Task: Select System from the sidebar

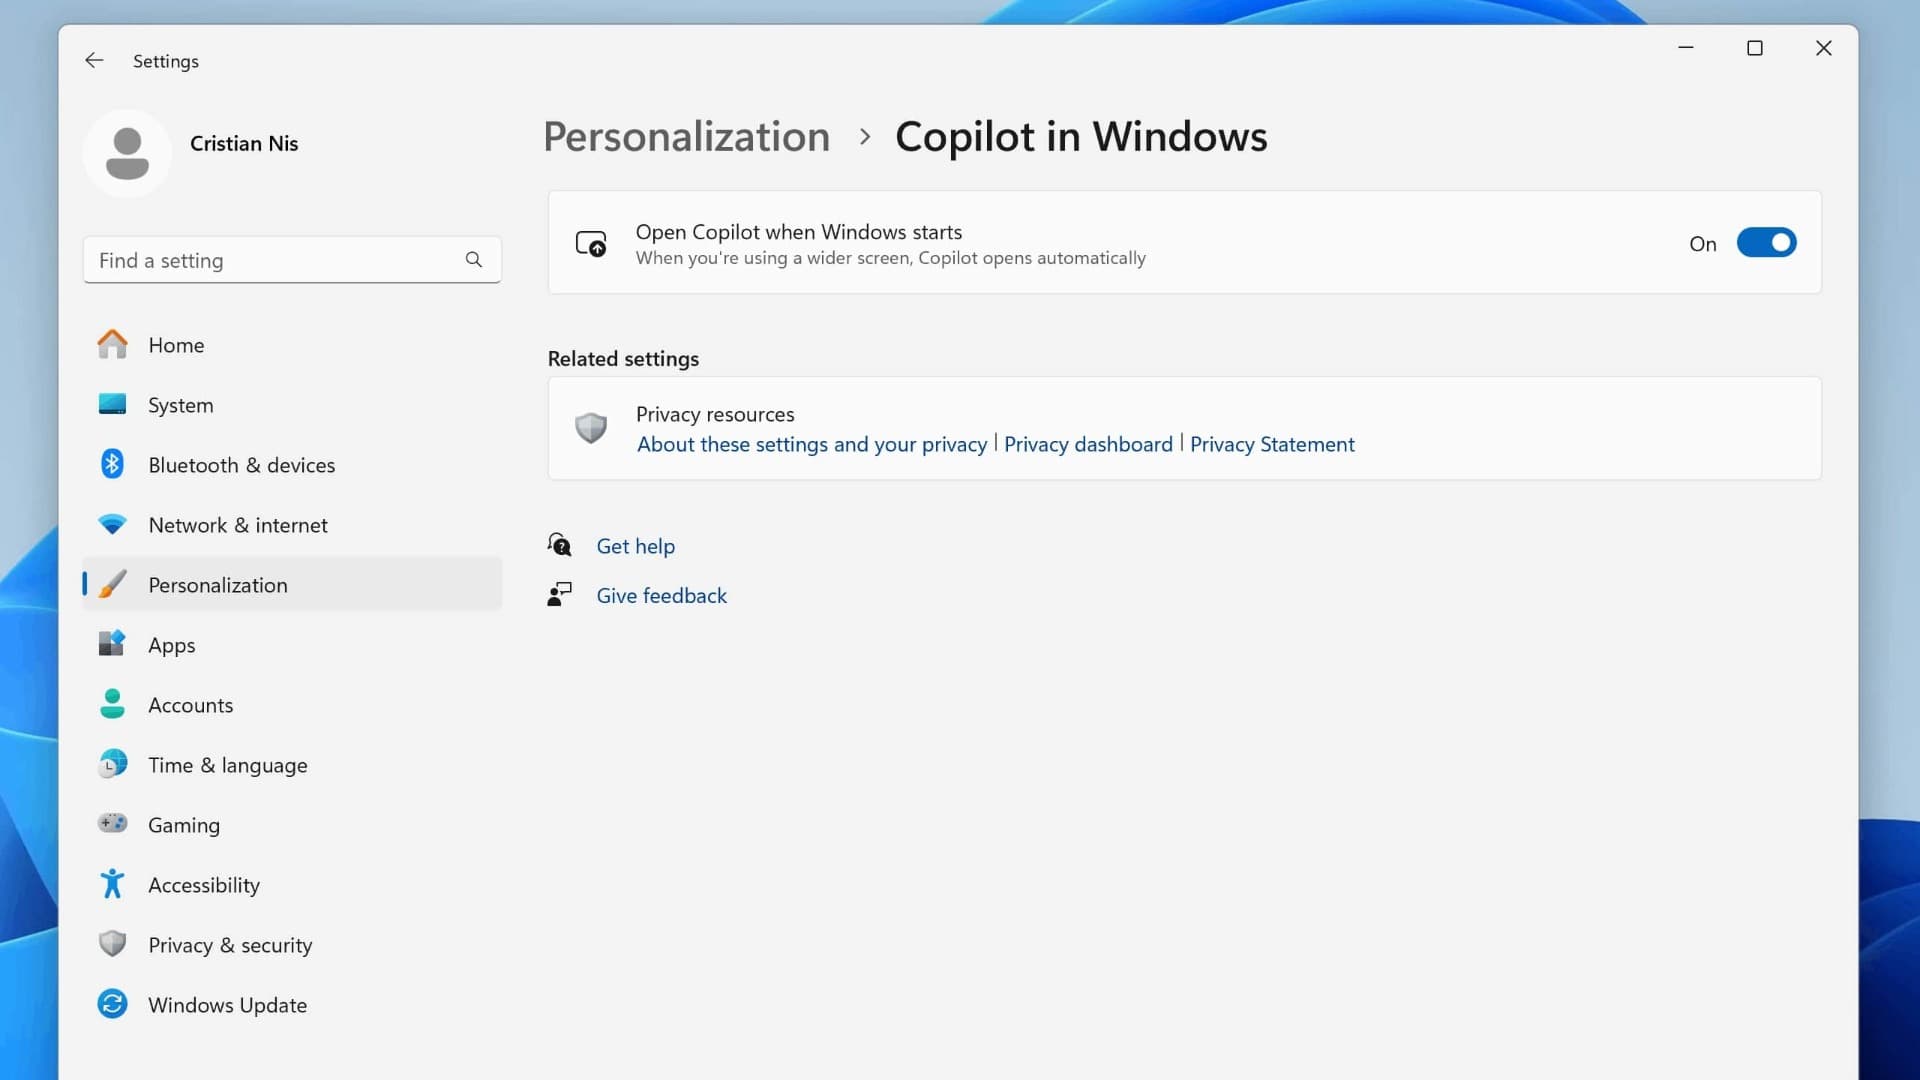Action: [181, 404]
